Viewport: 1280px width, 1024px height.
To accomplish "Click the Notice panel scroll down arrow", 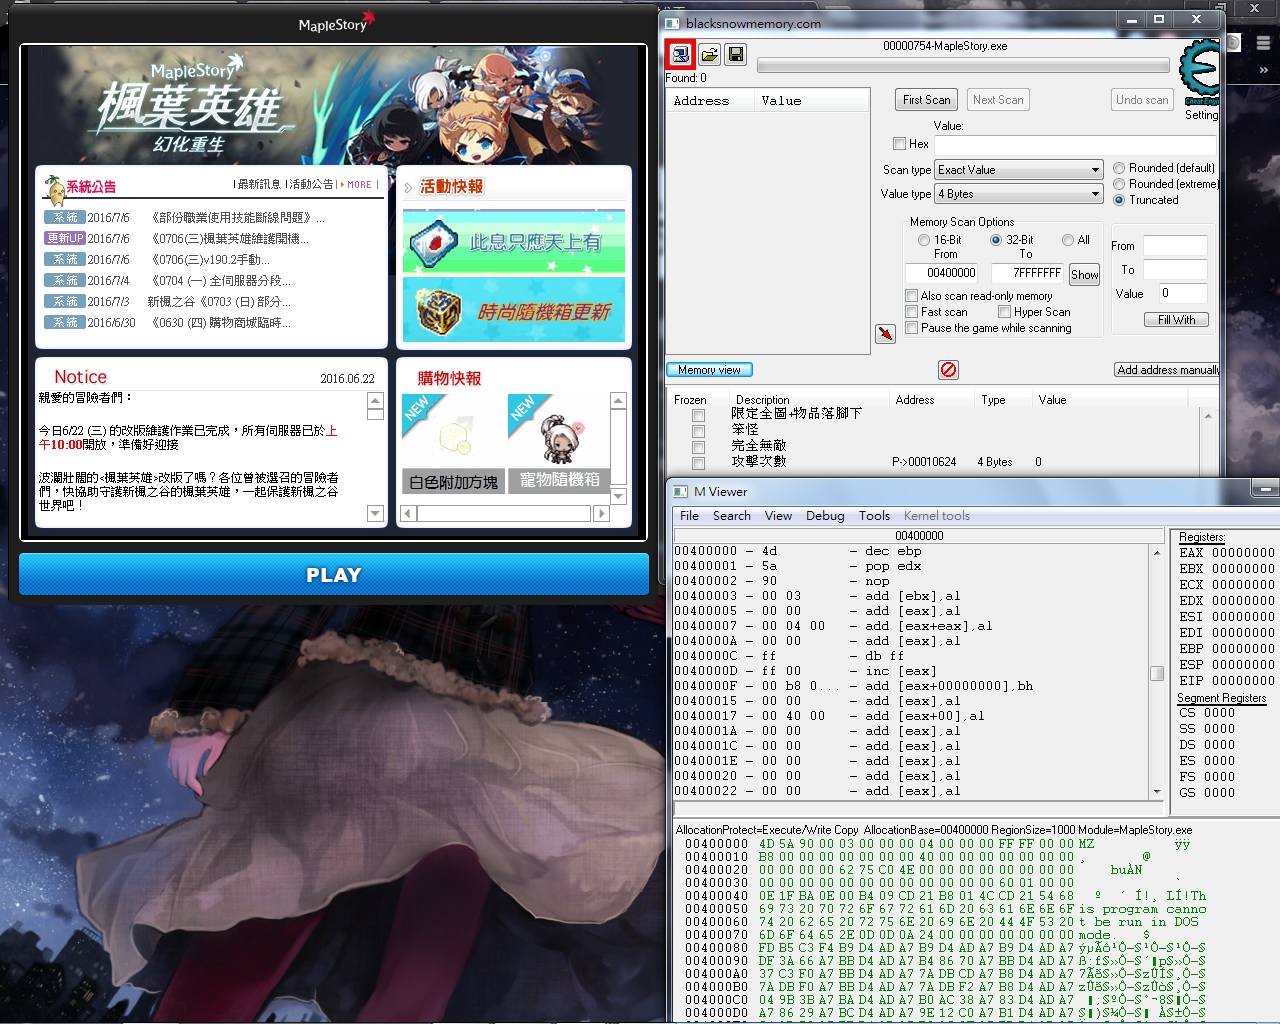I will [x=376, y=514].
